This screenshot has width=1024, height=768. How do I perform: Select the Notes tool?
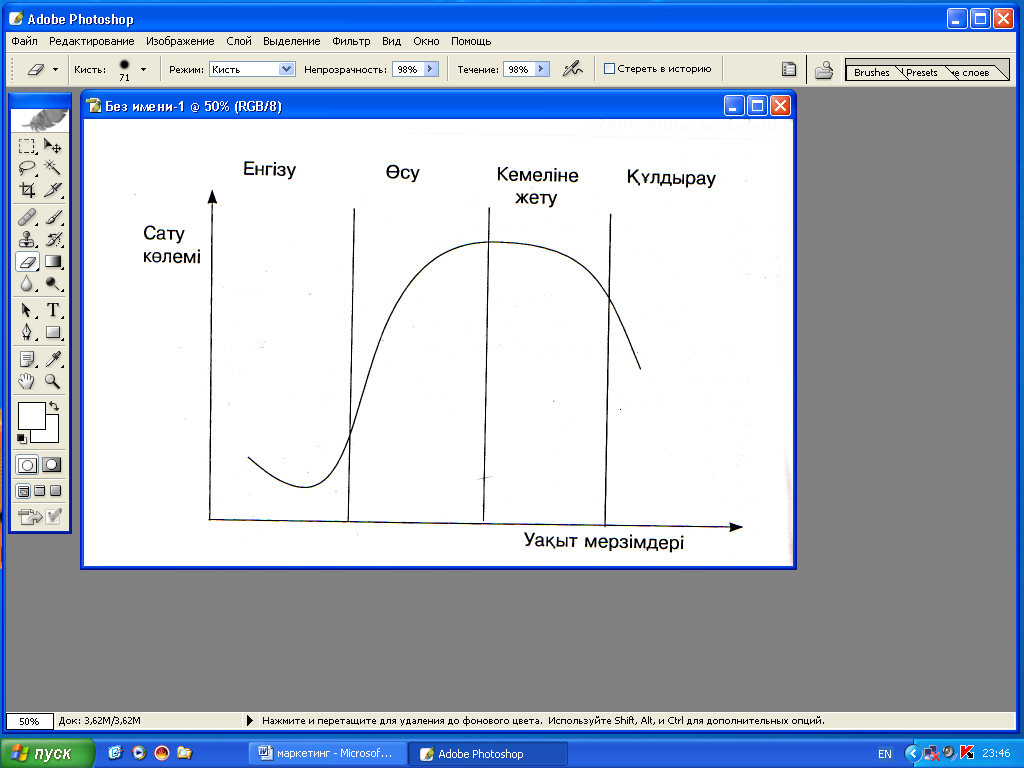27,359
